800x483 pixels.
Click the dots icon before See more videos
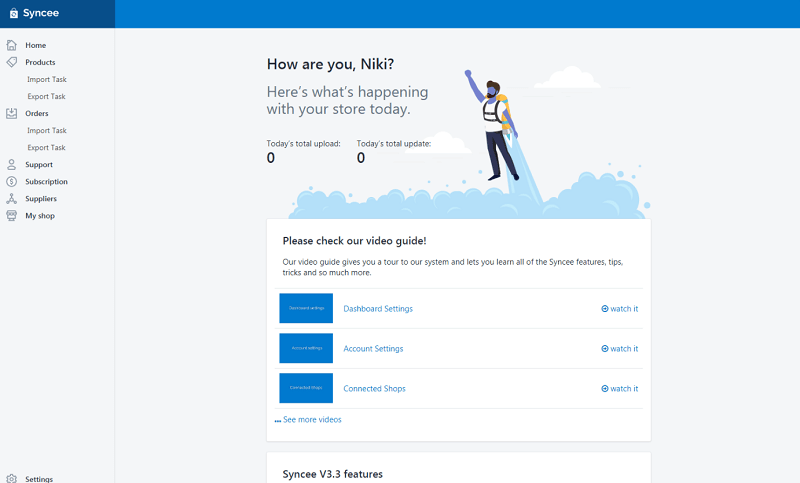point(278,421)
